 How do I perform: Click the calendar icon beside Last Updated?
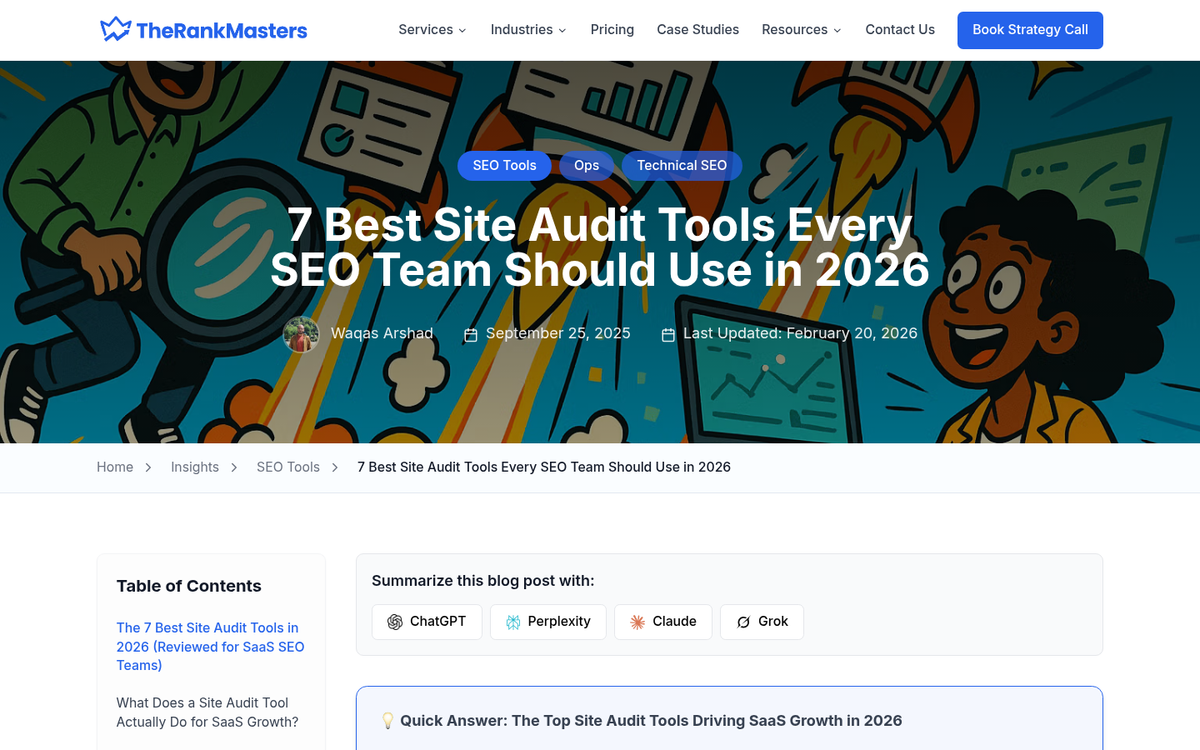(x=668, y=334)
